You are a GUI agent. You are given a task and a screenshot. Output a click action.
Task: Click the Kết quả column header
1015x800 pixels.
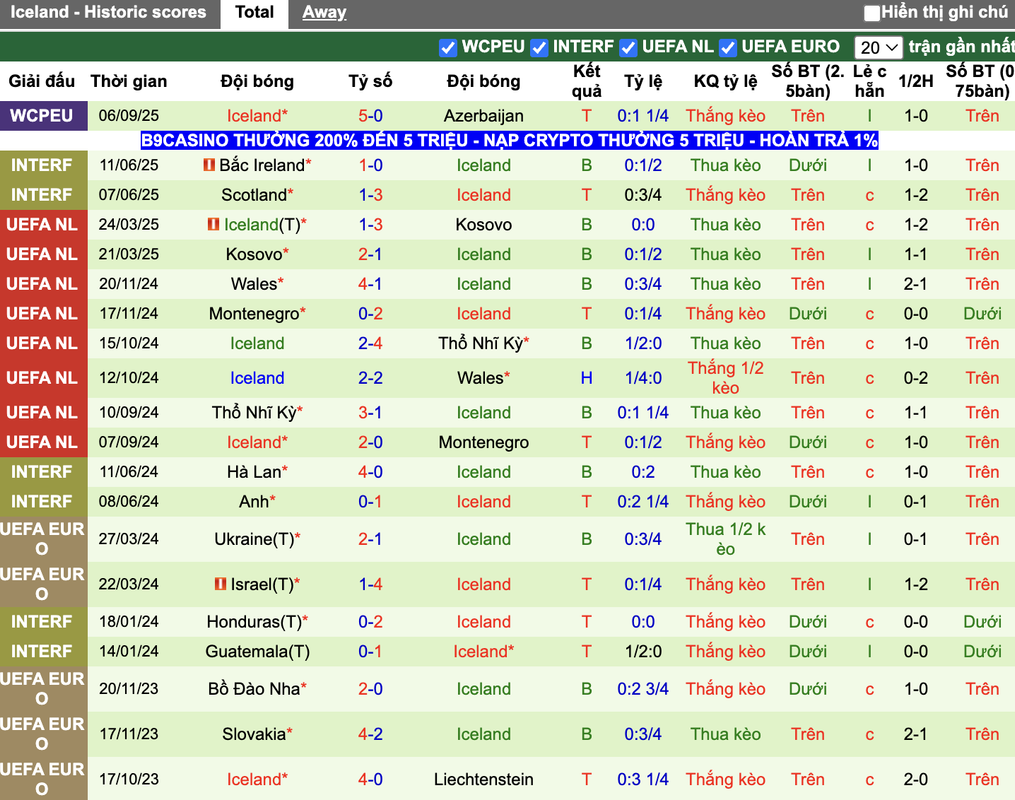586,82
